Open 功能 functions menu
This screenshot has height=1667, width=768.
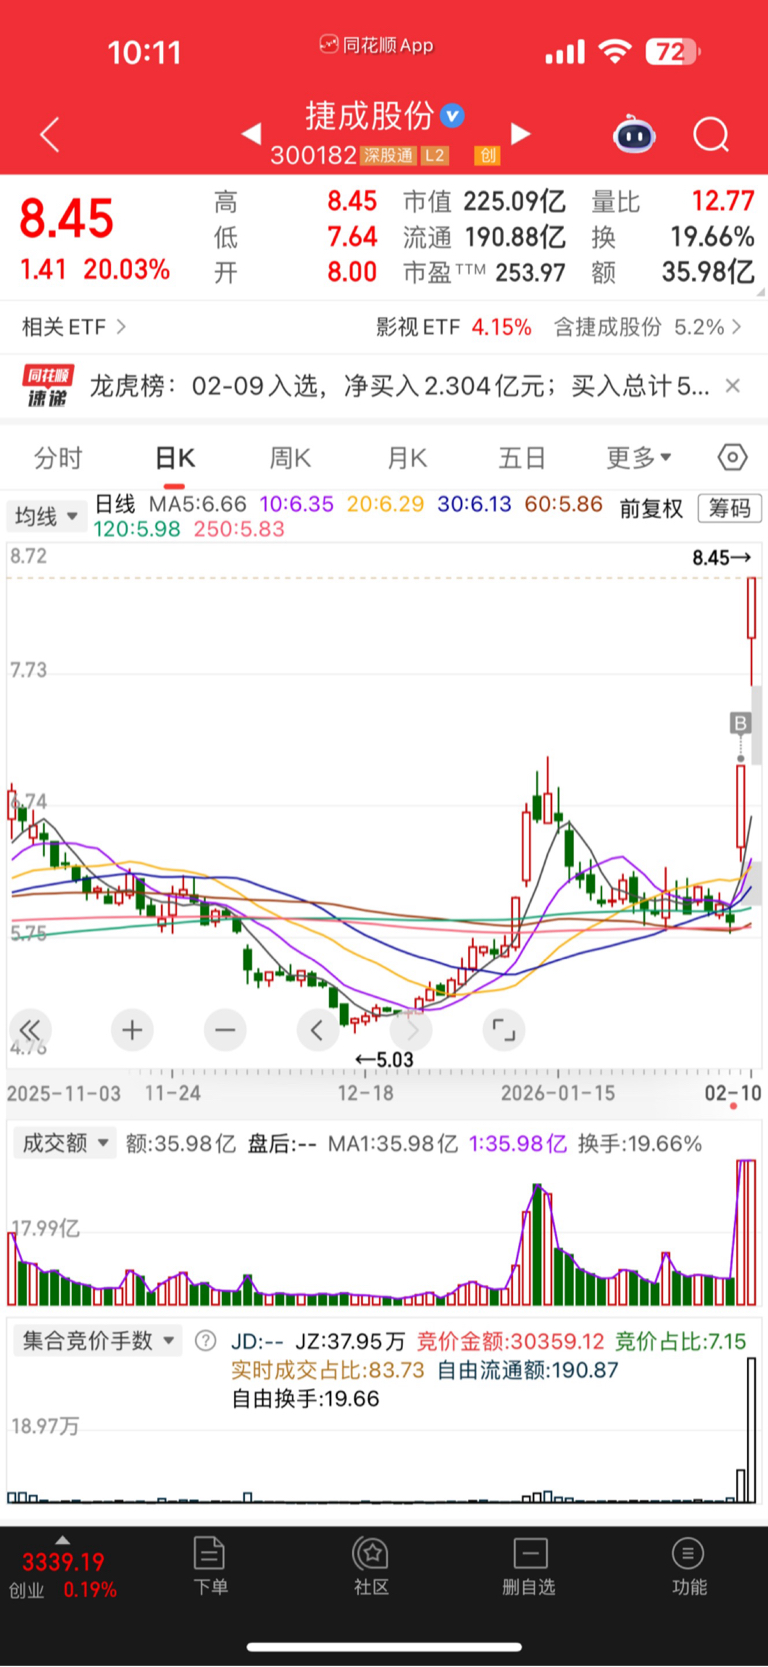point(688,1566)
